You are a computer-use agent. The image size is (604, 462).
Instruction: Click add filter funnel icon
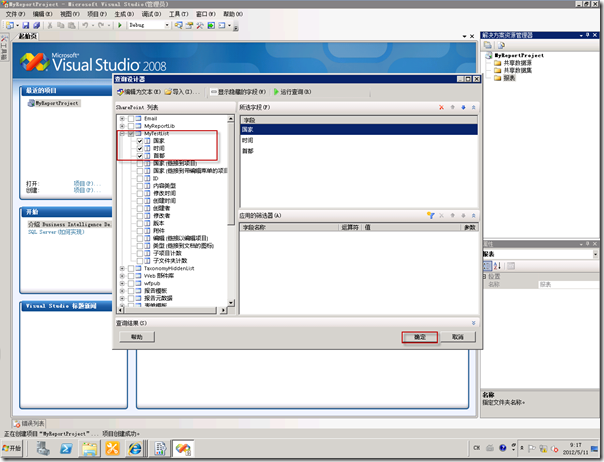(431, 215)
